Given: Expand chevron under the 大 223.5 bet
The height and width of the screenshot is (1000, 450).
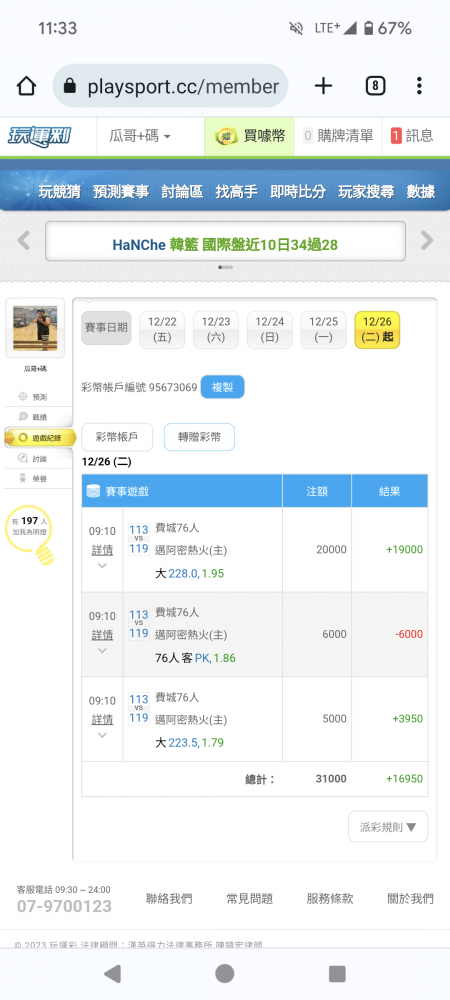Looking at the screenshot, I should click(x=102, y=735).
